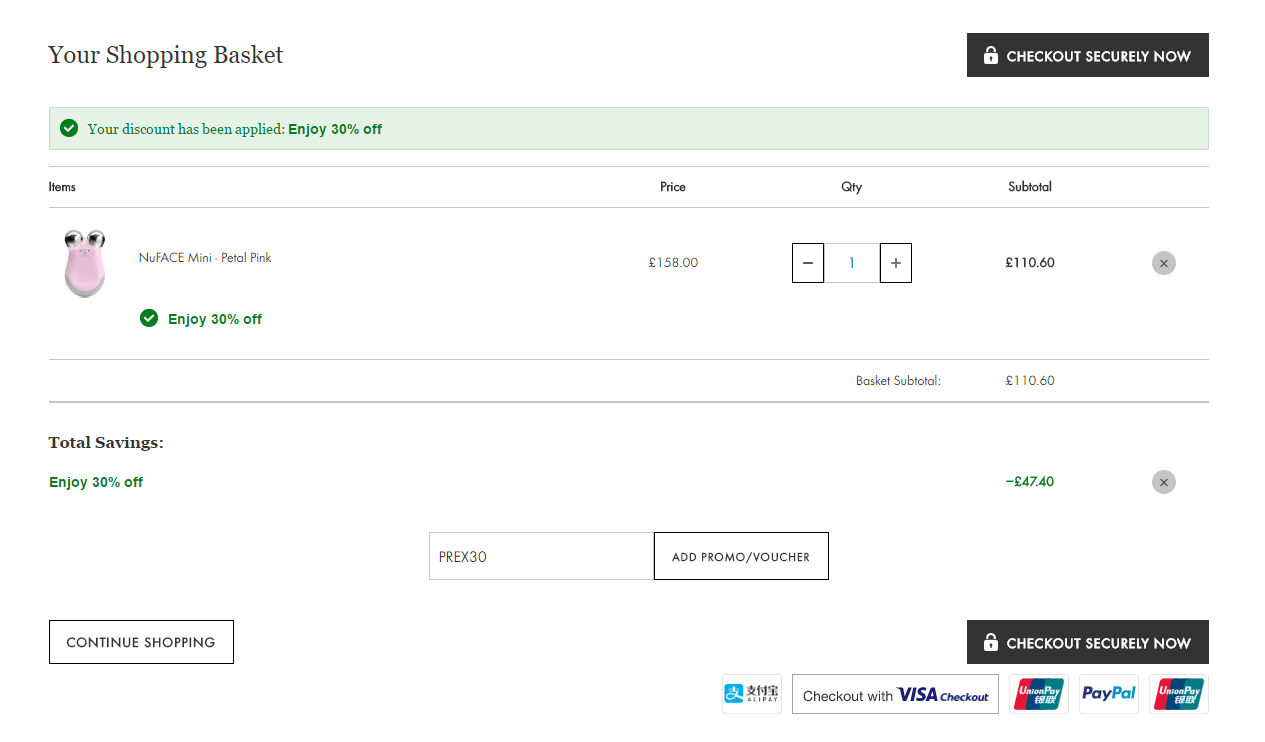Viewport: 1265px width, 742px height.
Task: Click Enjoy 30% off under Total Savings
Action: point(96,482)
